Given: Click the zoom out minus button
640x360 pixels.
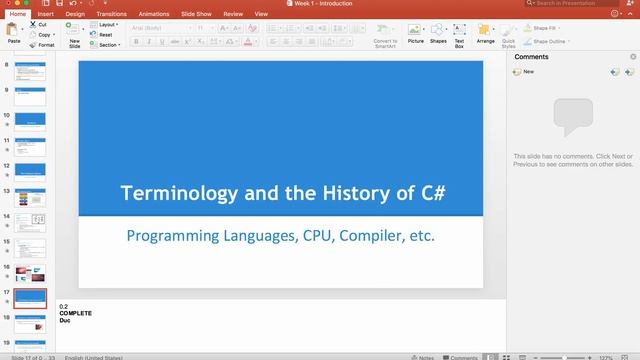Looking at the screenshot, I should point(536,358).
